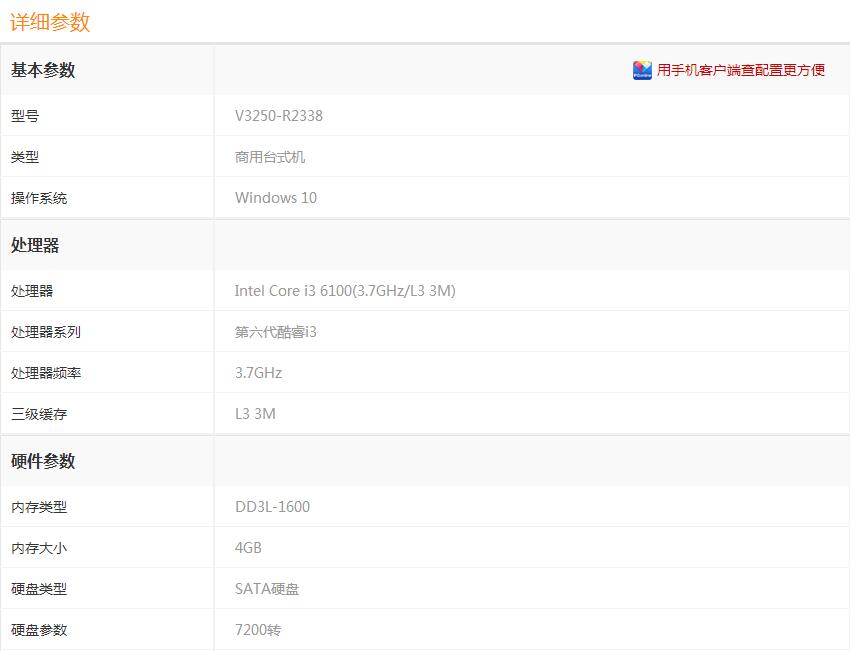Select the value 商用台式机

(x=270, y=157)
